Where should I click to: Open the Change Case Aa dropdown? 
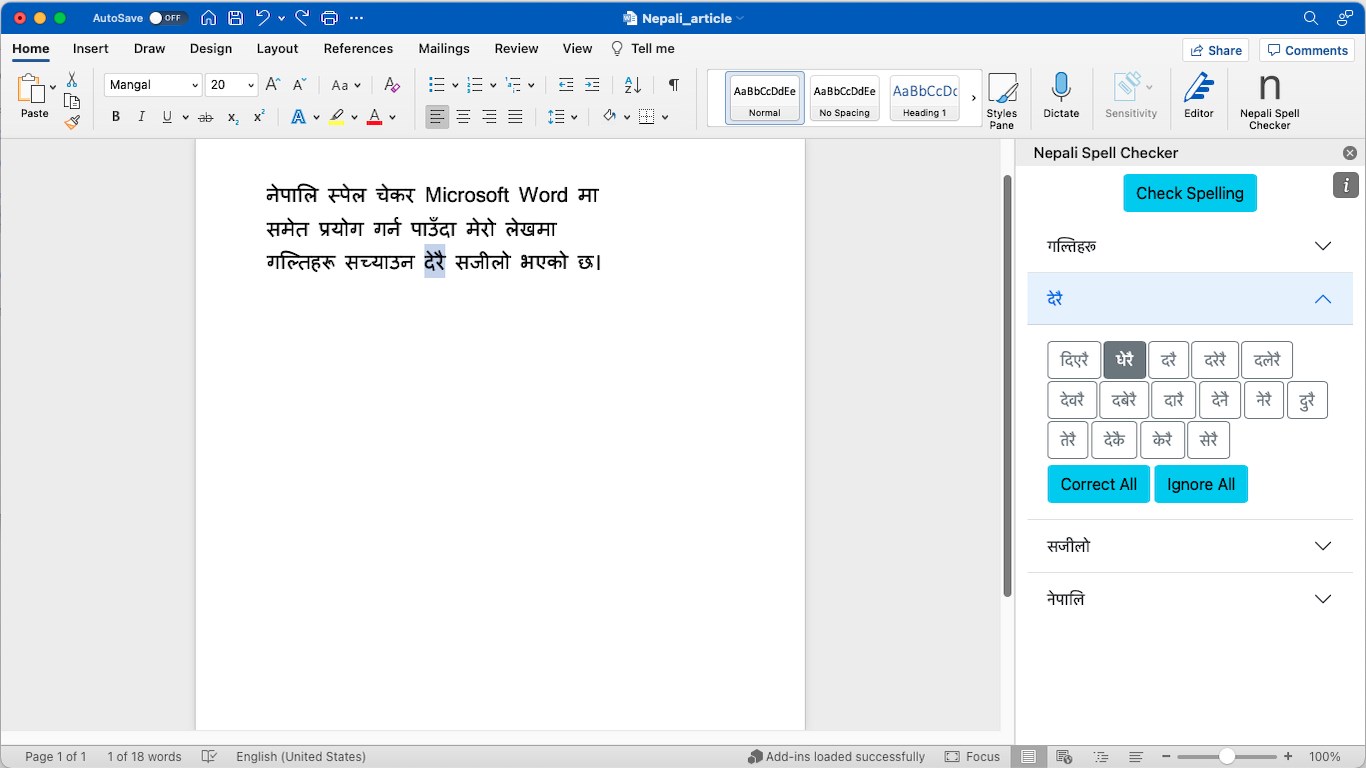point(346,85)
